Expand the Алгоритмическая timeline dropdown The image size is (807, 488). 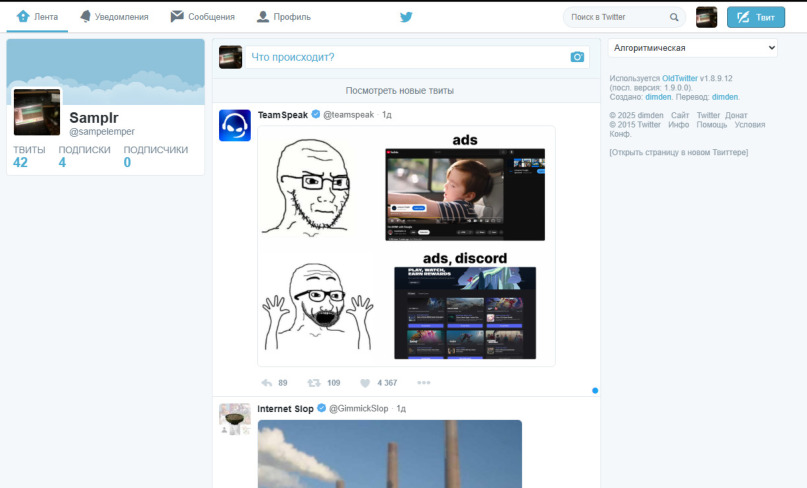tap(692, 48)
